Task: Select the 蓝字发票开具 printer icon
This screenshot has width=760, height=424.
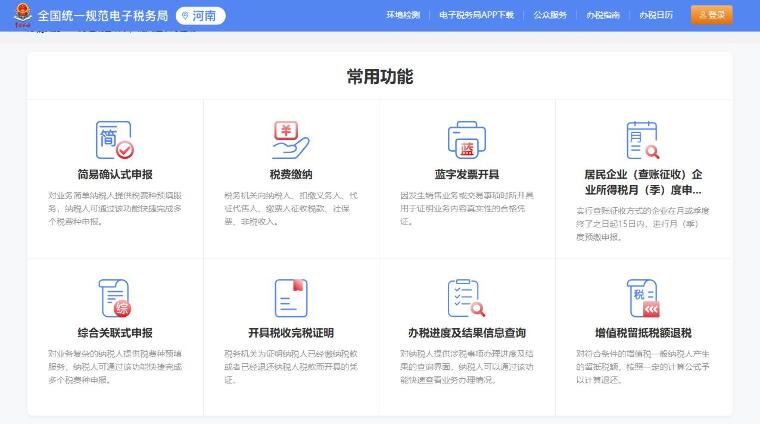Action: coord(466,140)
